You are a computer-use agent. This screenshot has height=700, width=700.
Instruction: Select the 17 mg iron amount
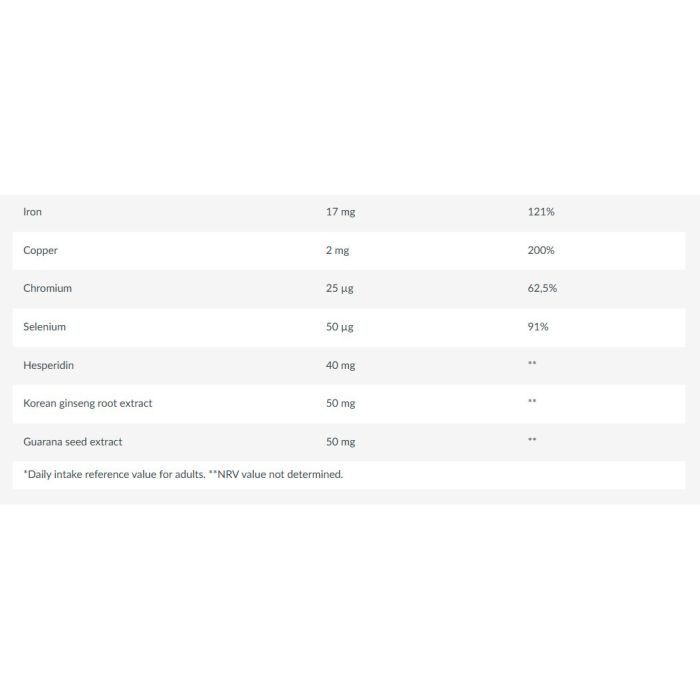pyautogui.click(x=340, y=212)
